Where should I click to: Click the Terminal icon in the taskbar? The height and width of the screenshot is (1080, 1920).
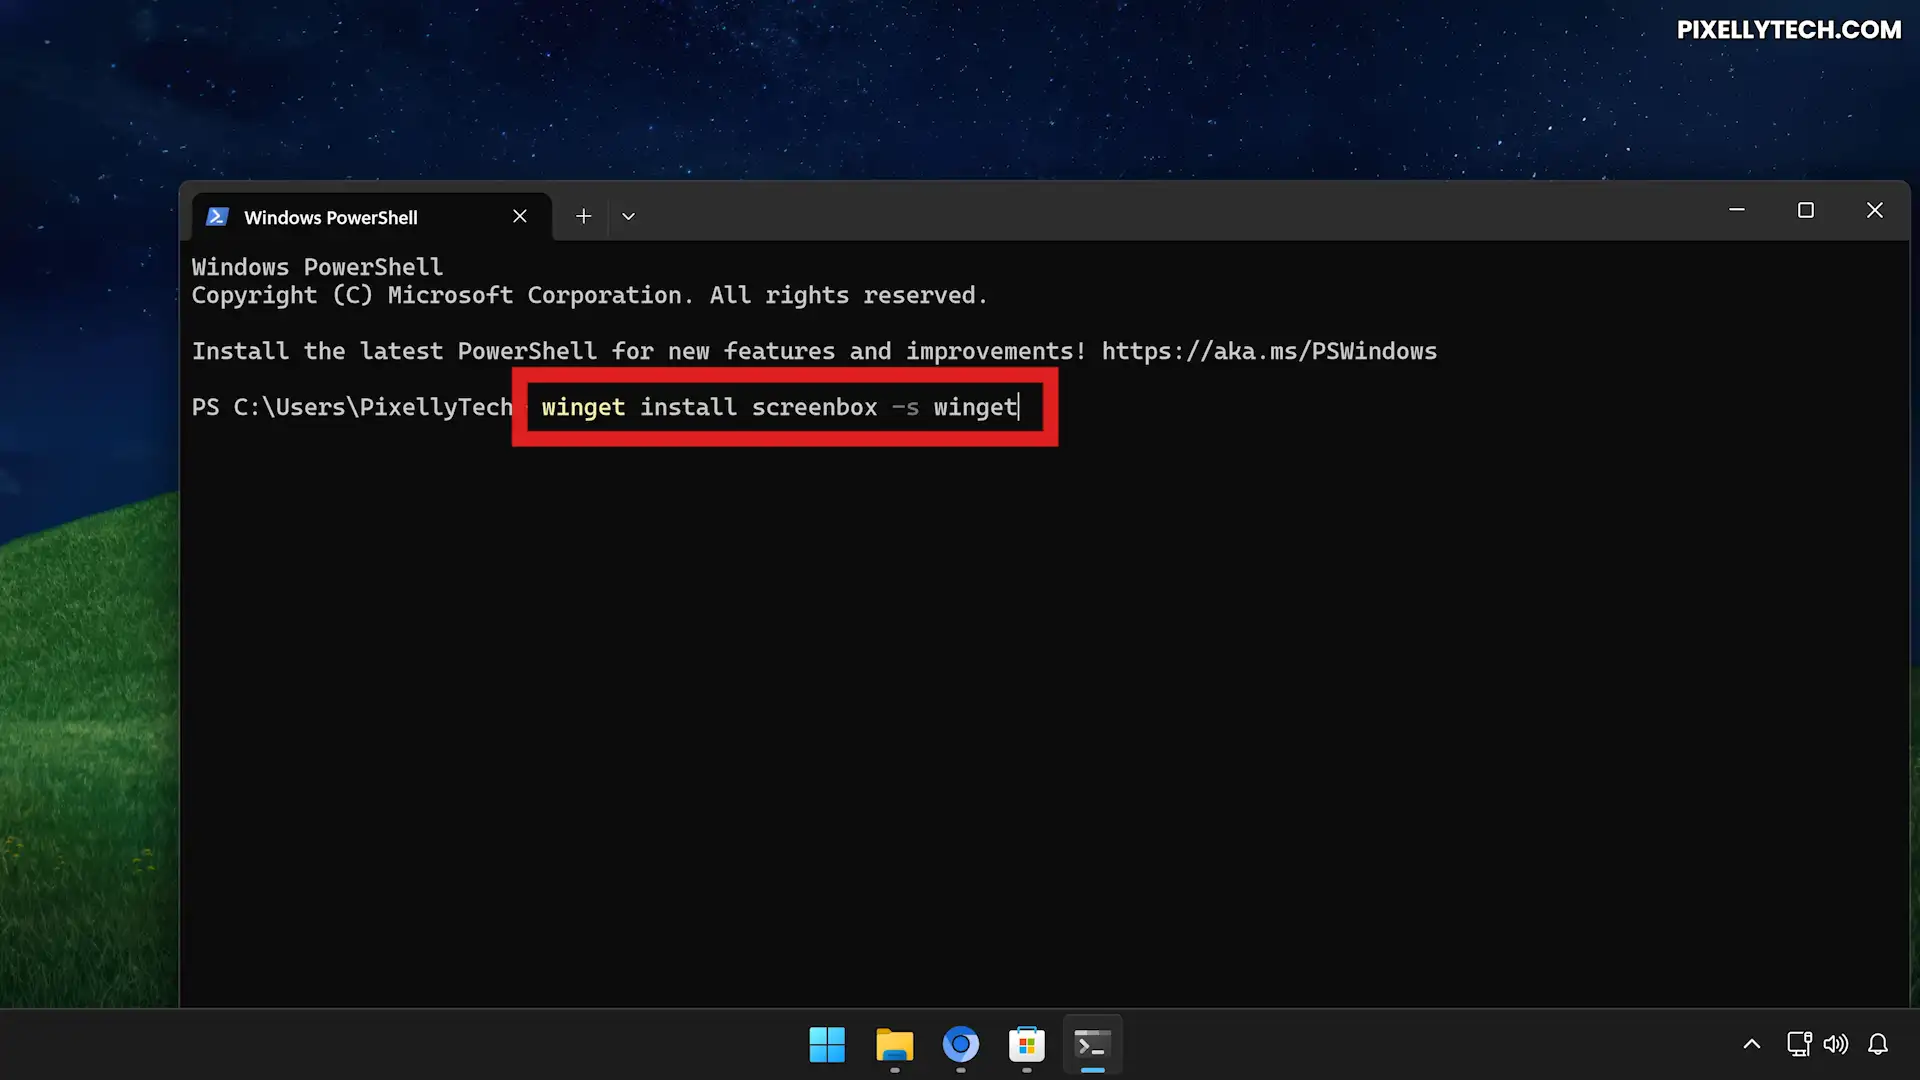click(1093, 1045)
